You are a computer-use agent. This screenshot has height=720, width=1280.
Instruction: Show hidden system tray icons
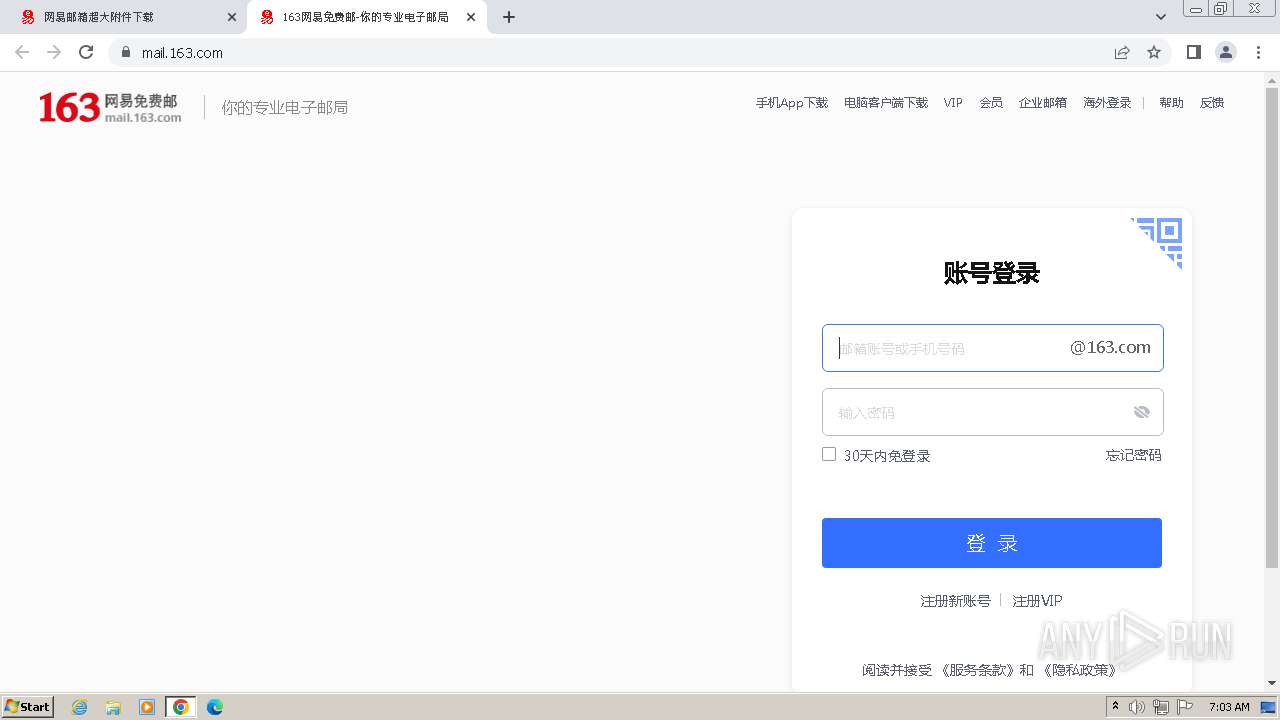tap(1115, 707)
